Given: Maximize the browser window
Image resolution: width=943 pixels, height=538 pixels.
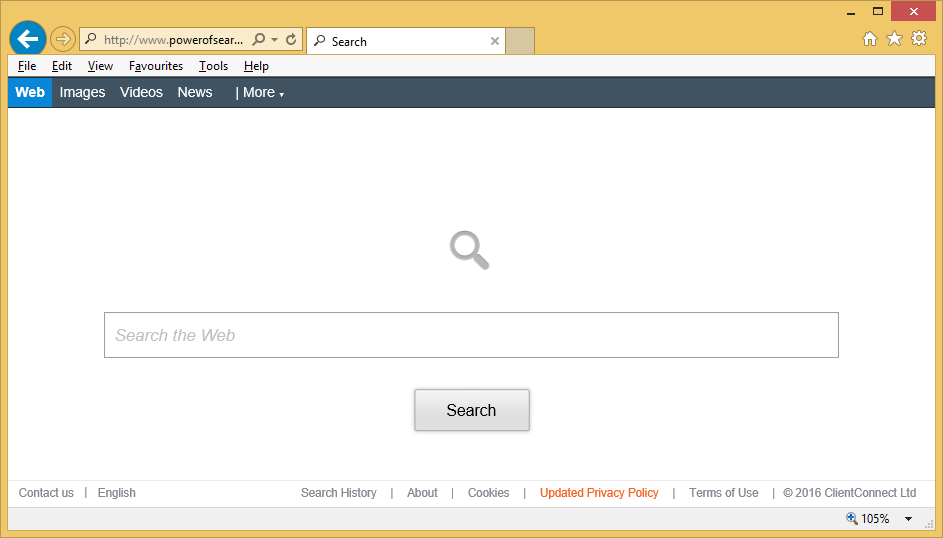Looking at the screenshot, I should click(x=878, y=11).
